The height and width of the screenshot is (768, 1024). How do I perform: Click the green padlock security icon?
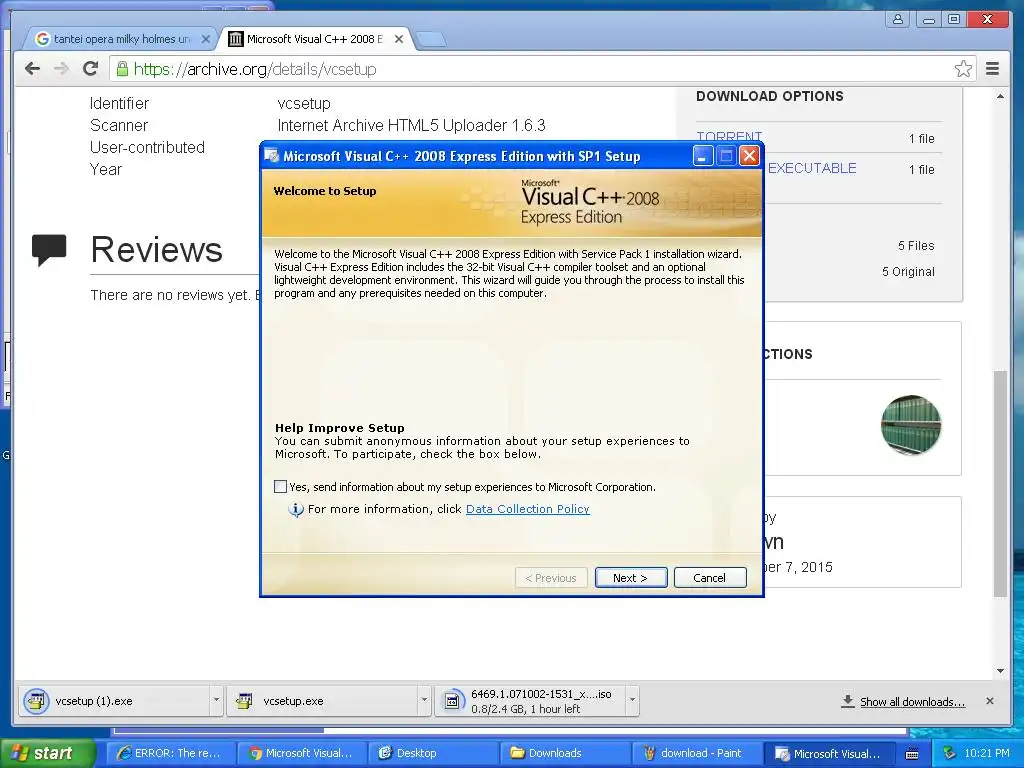(122, 69)
